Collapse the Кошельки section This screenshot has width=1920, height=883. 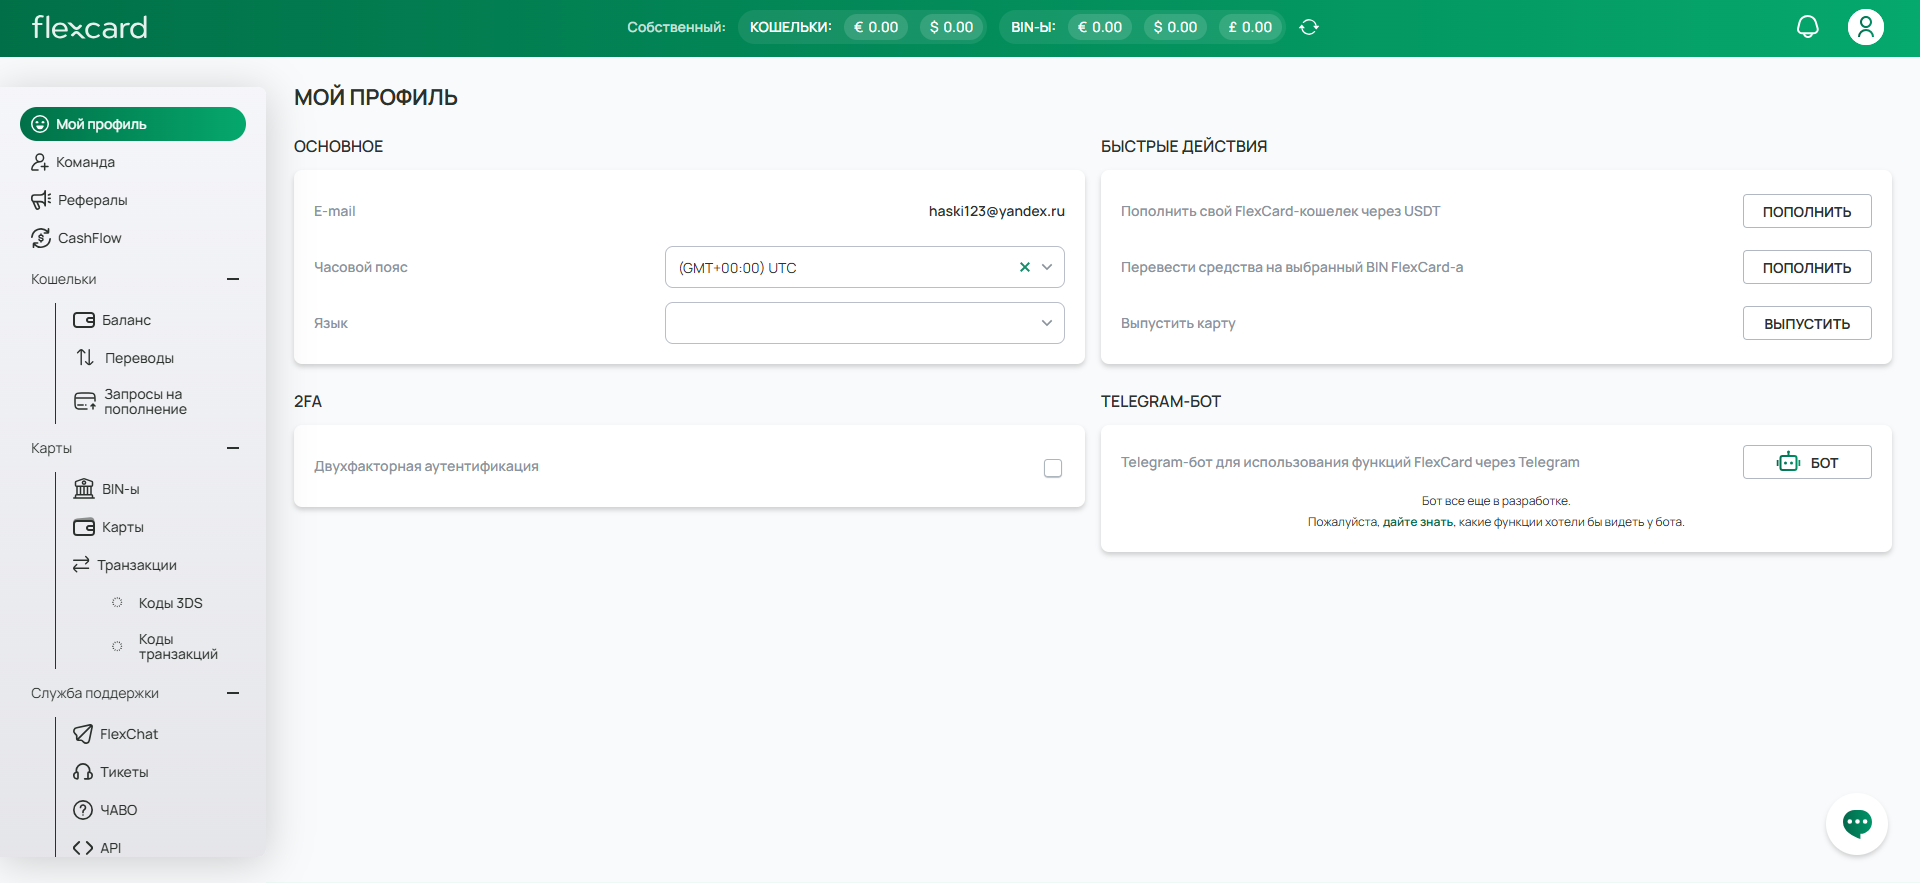click(233, 279)
